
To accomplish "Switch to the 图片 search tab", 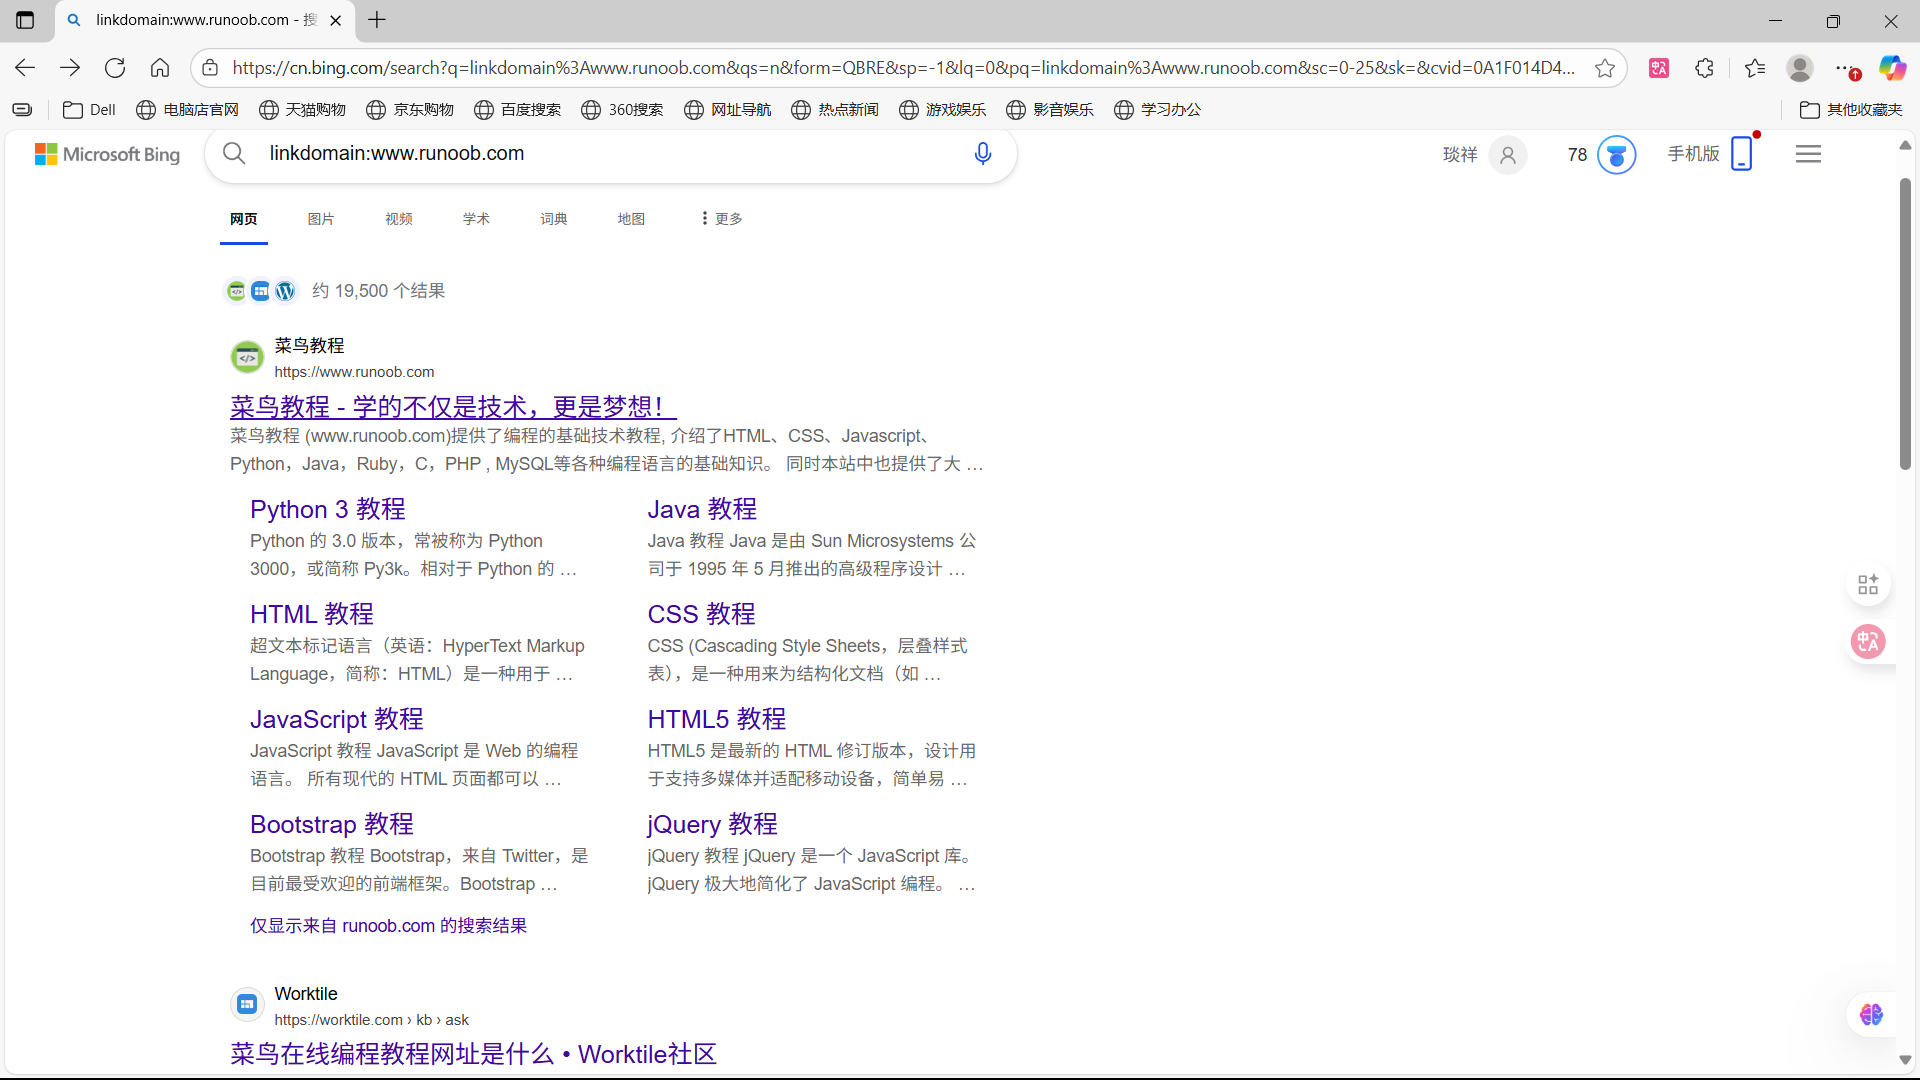I will pyautogui.click(x=320, y=218).
